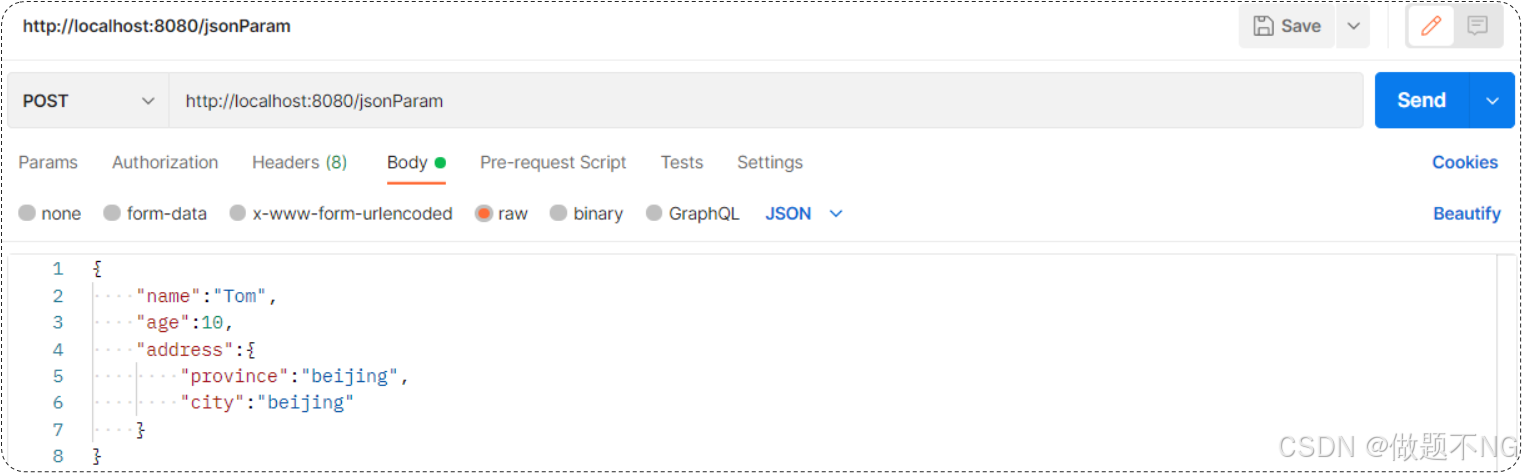Click the Cookies link
Viewport: 1522px width, 473px height.
1464,162
